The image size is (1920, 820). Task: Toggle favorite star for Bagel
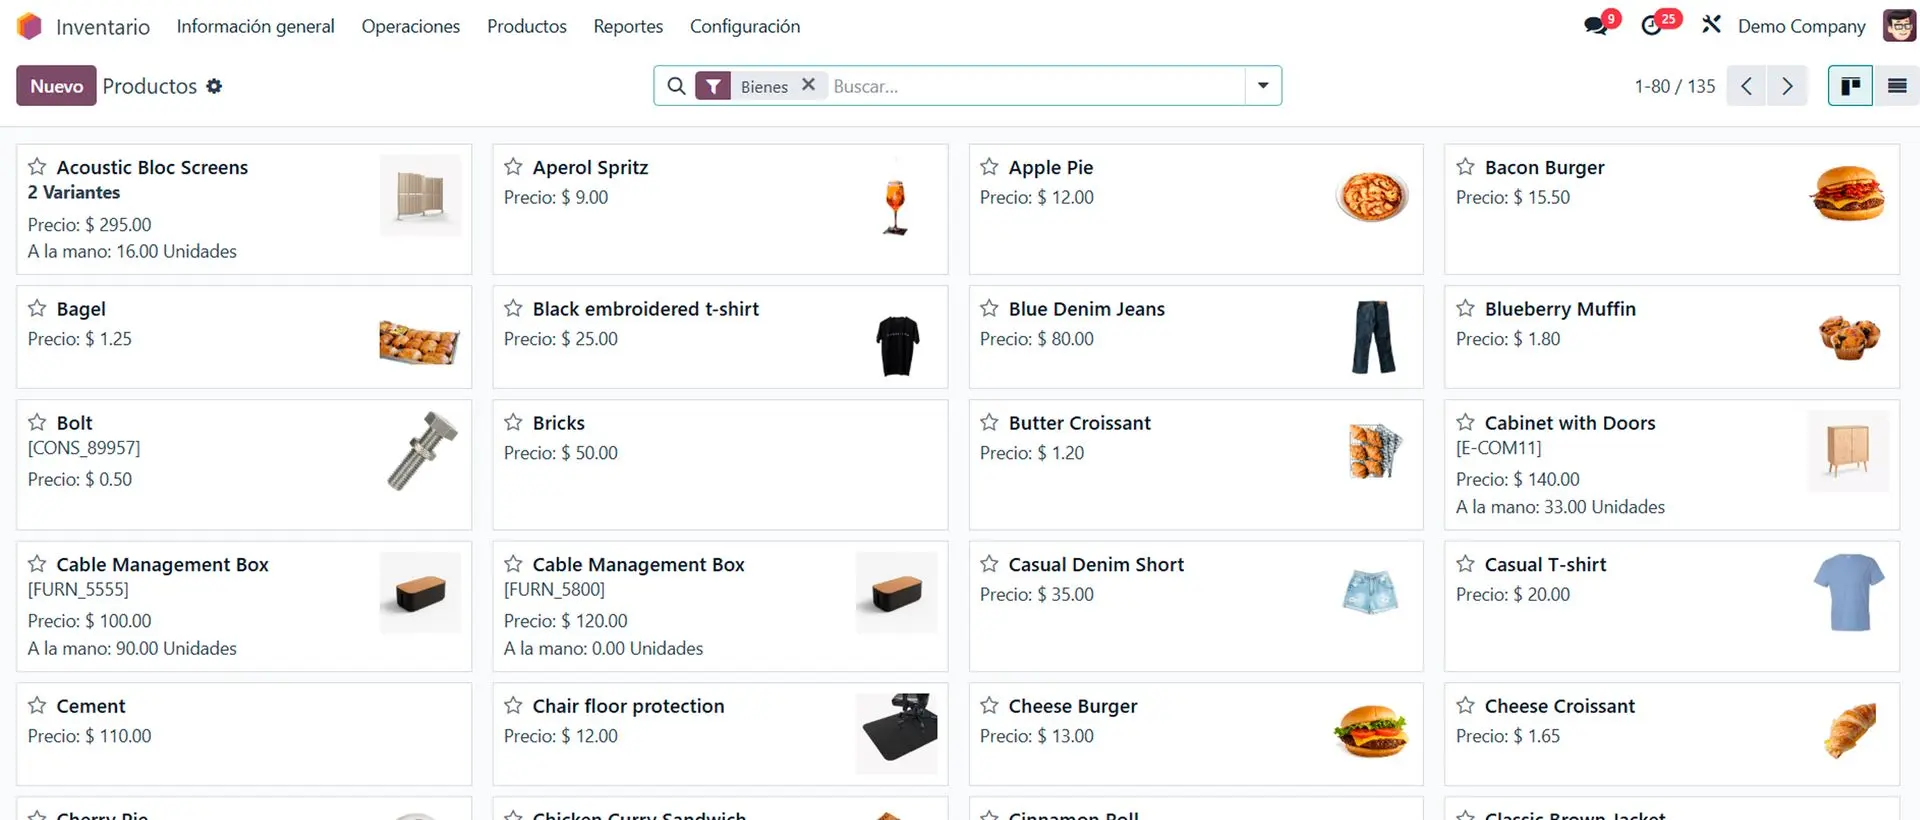(37, 308)
